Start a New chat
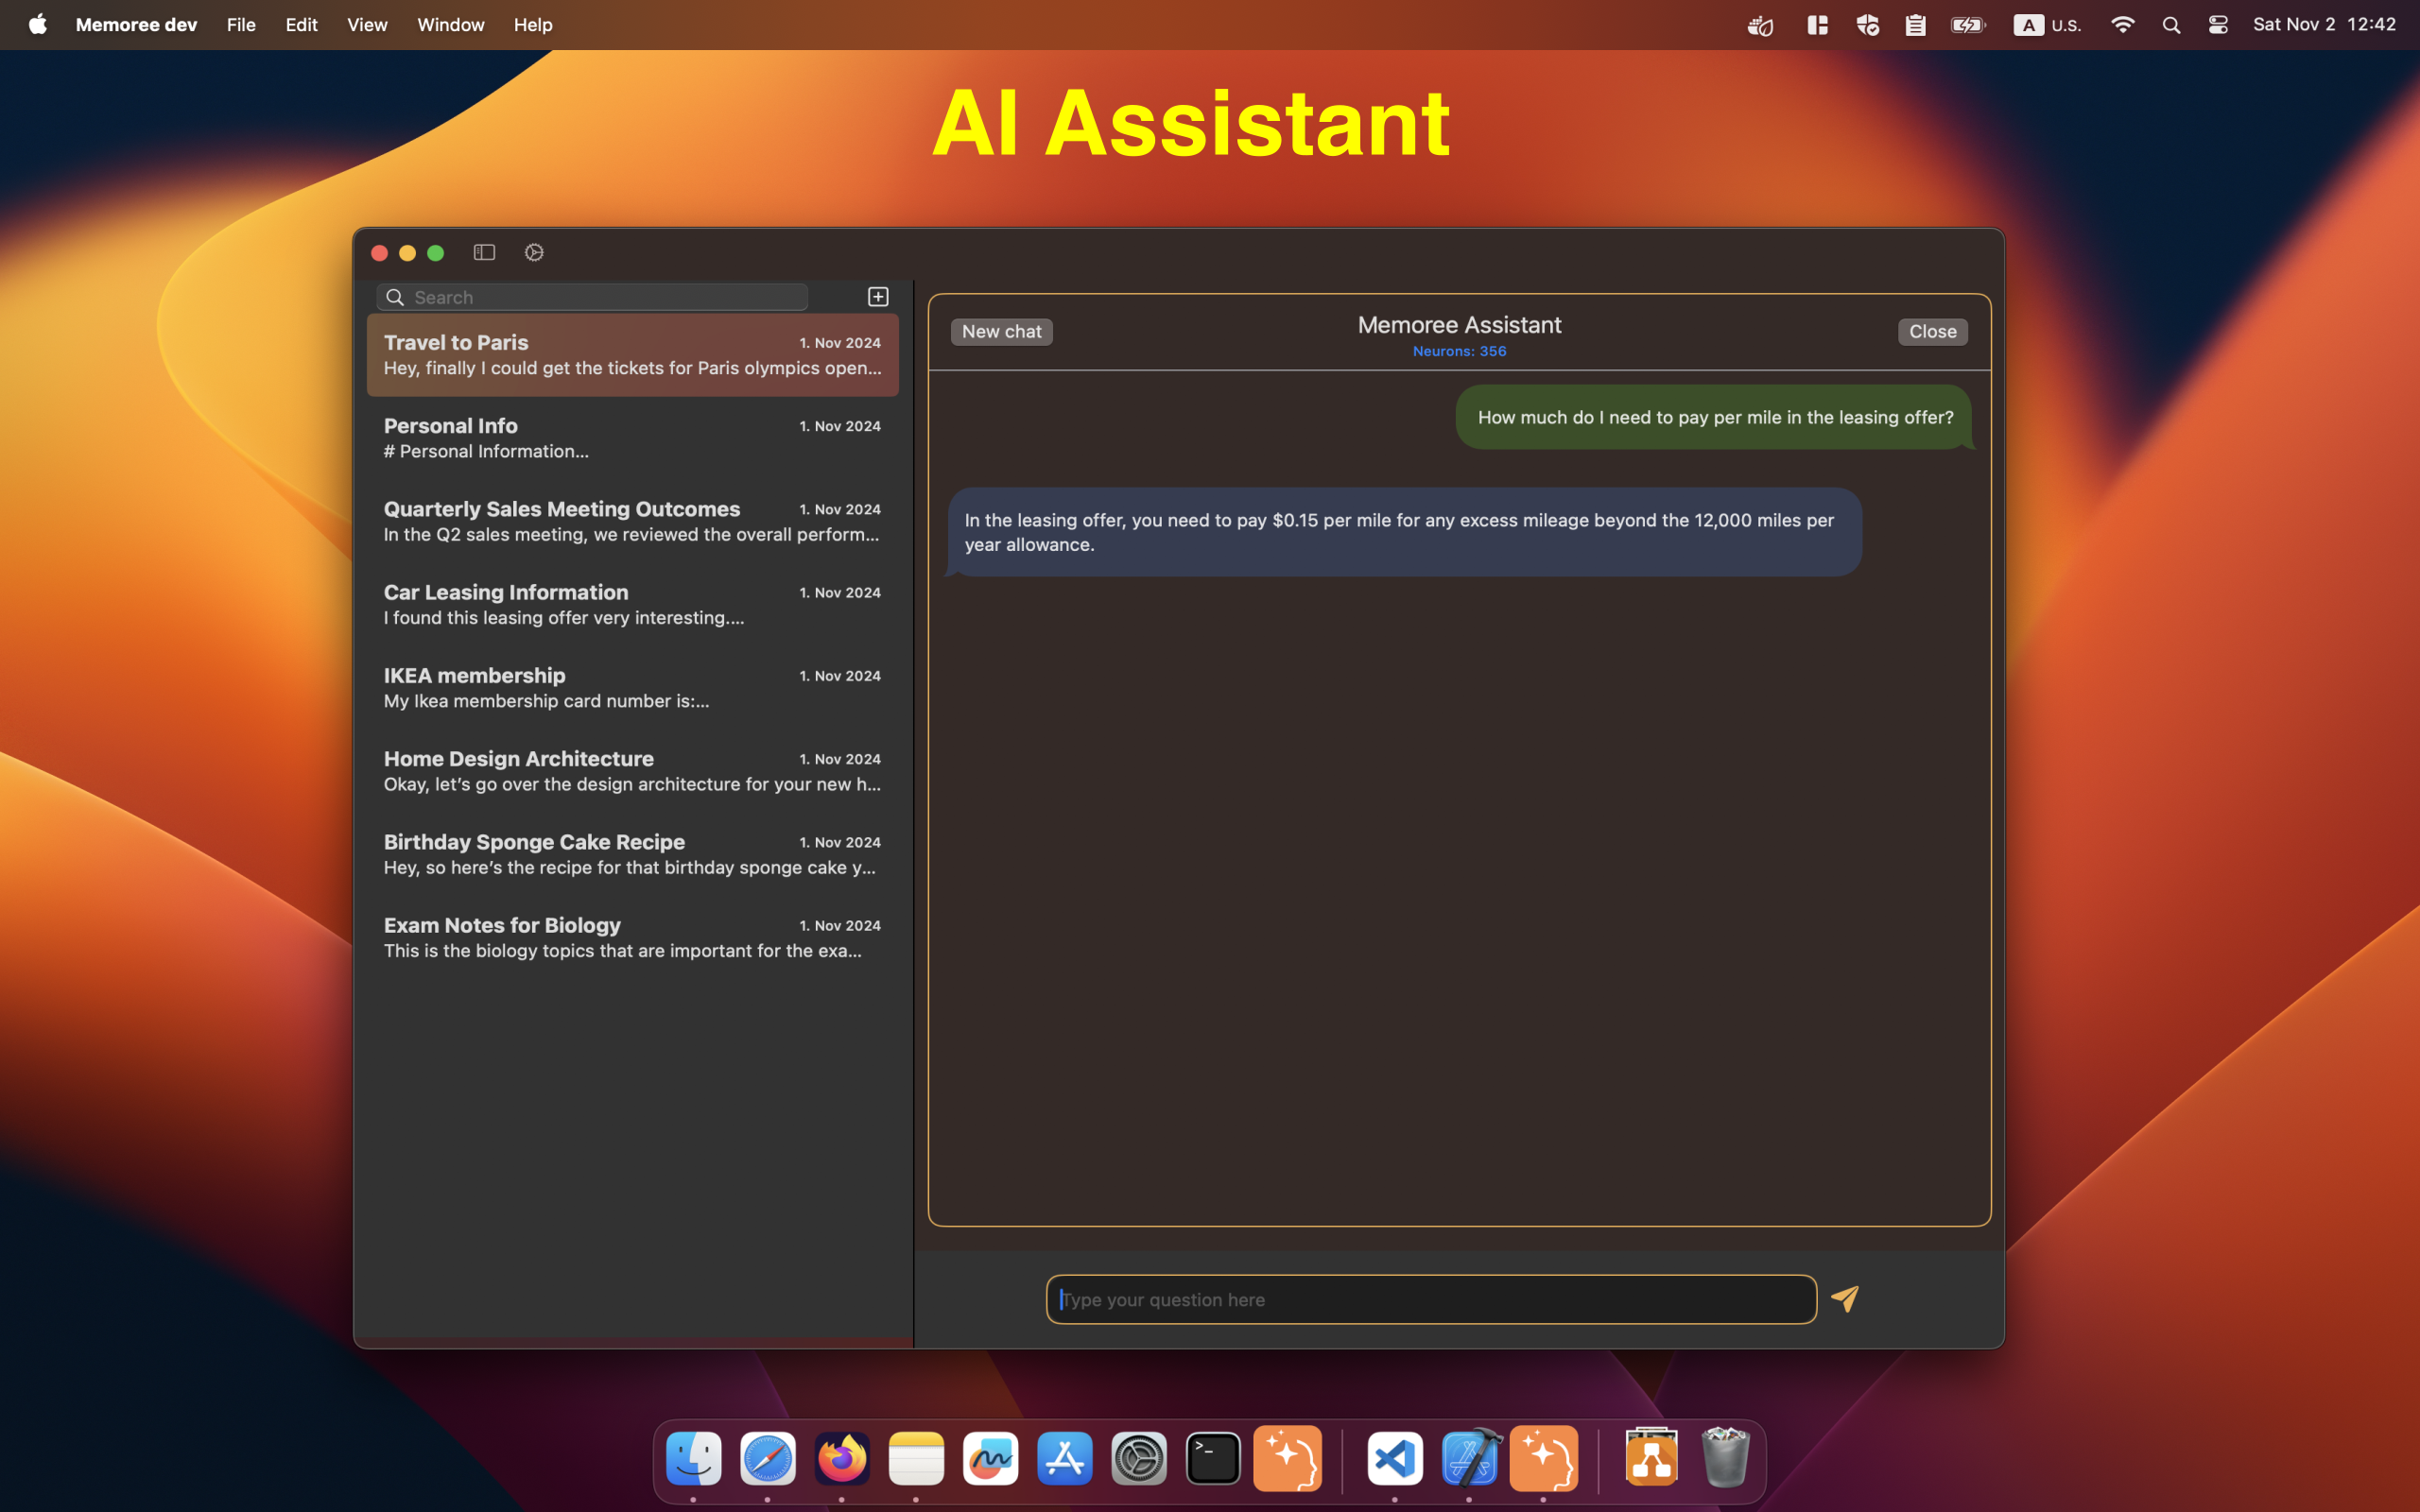The height and width of the screenshot is (1512, 2420). coord(1001,331)
